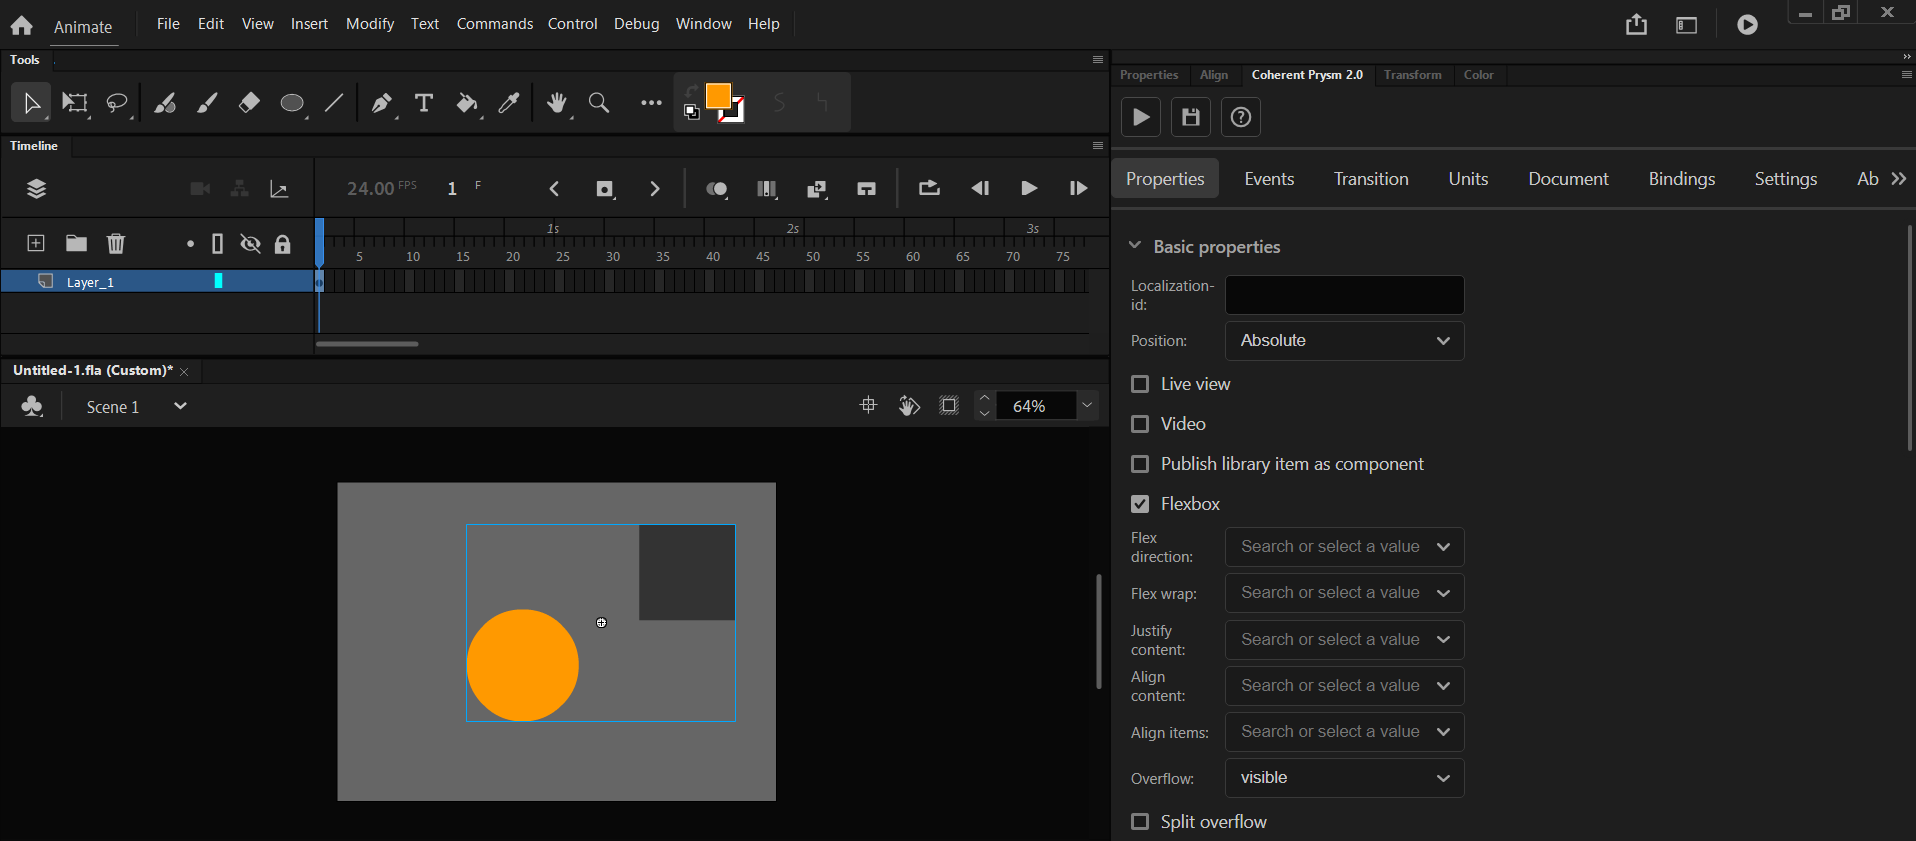Enable the Live view checkbox
The height and width of the screenshot is (841, 1916).
[x=1140, y=384]
